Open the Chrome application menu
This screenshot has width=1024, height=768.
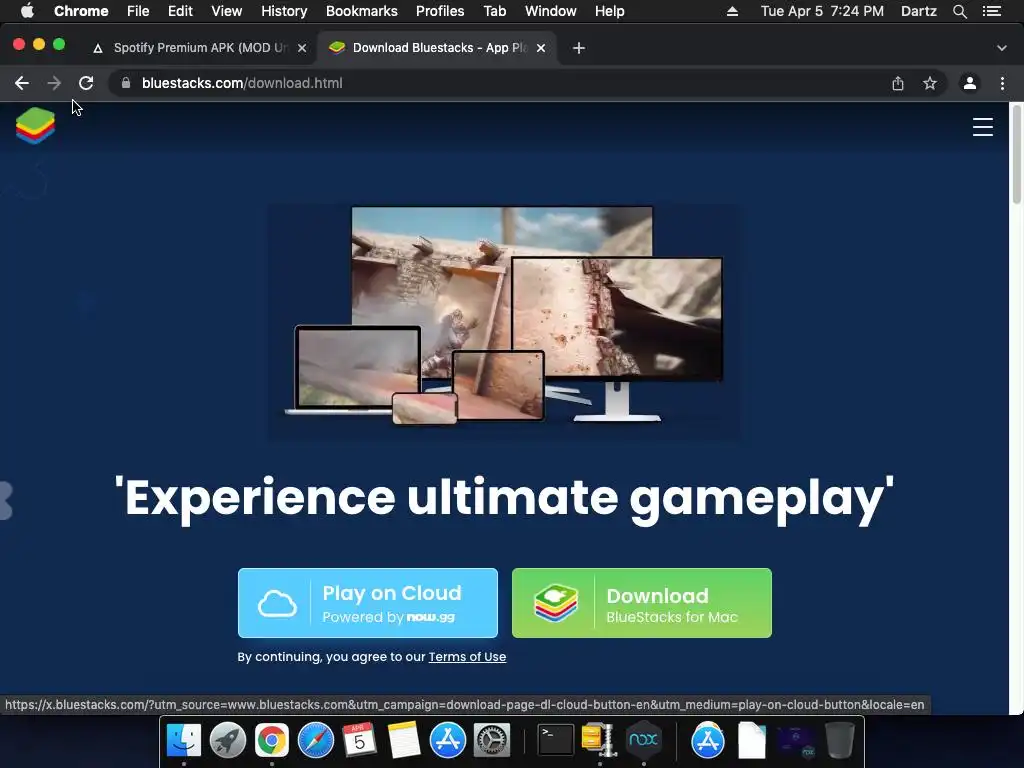click(81, 11)
